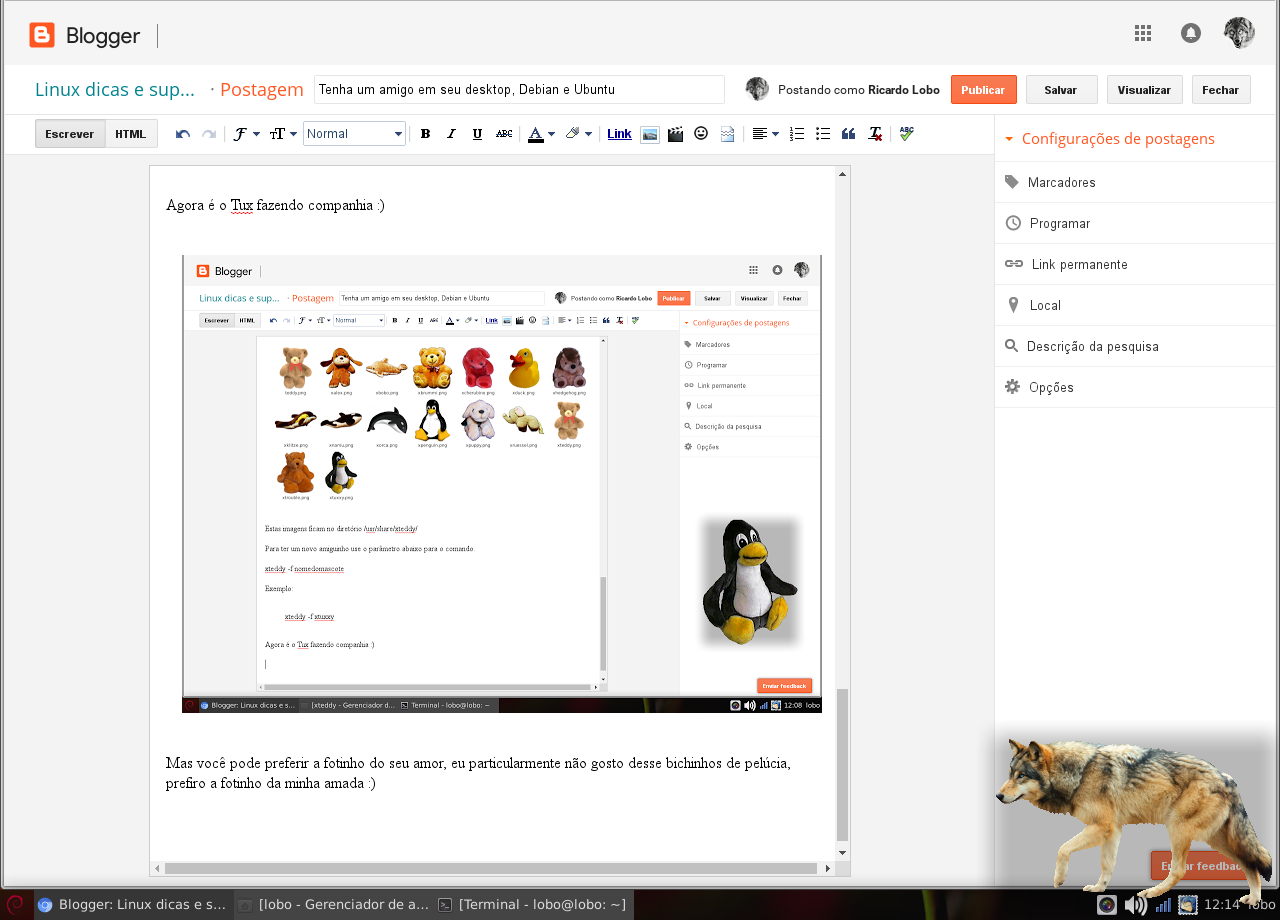
Task: Open the font family dropdown
Action: tap(246, 134)
